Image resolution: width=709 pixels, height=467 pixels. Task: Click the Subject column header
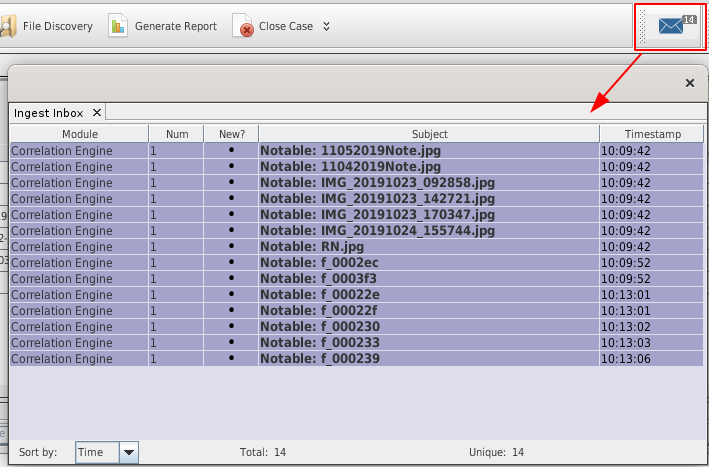point(429,134)
